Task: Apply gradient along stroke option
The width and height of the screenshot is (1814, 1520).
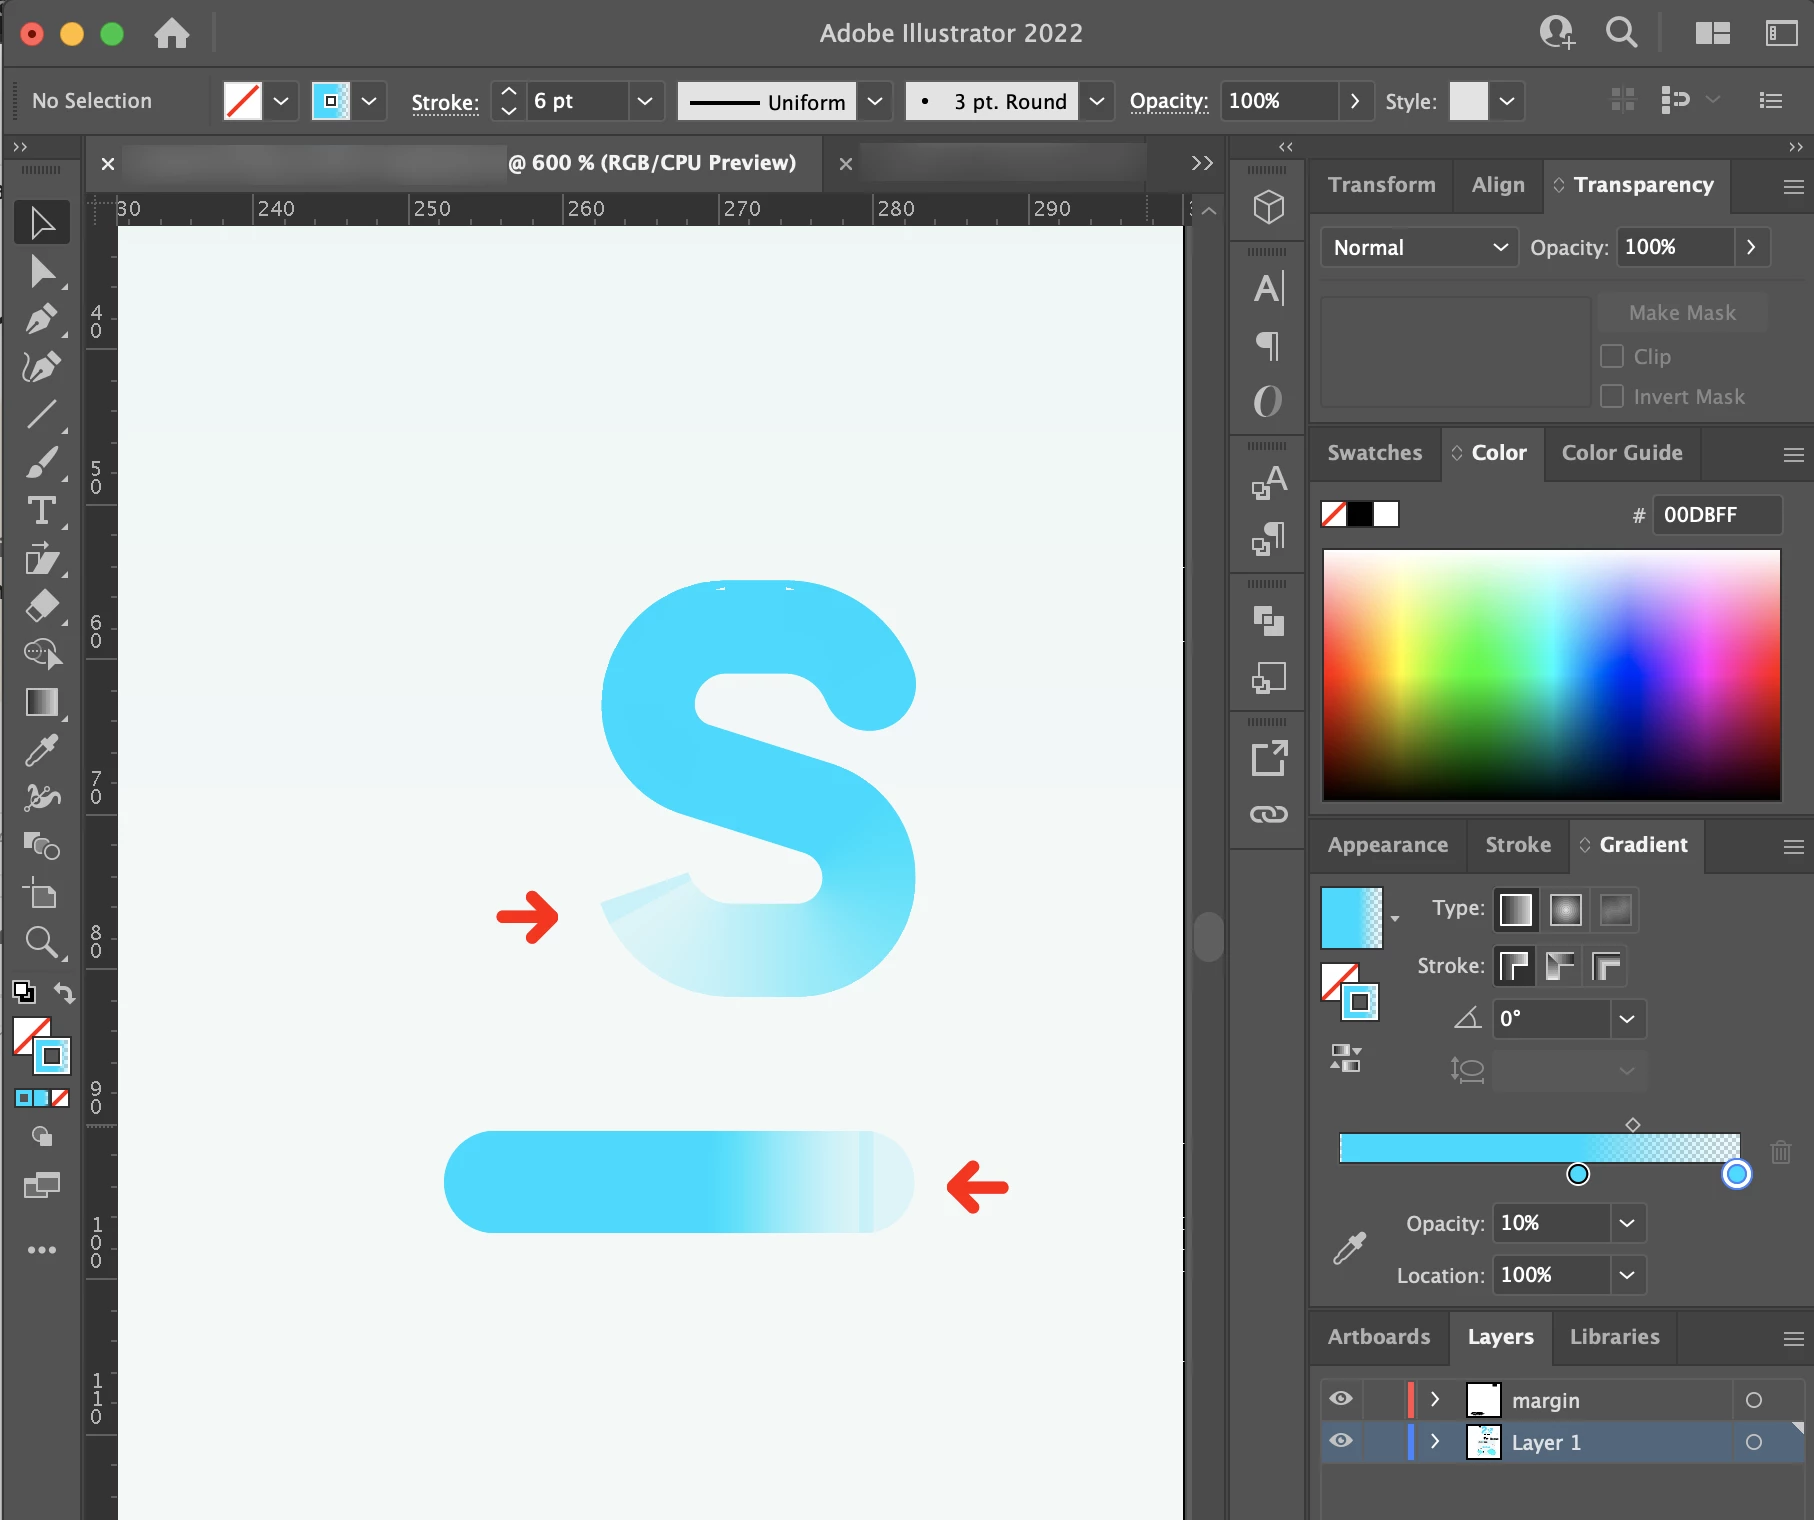Action: 1560,966
